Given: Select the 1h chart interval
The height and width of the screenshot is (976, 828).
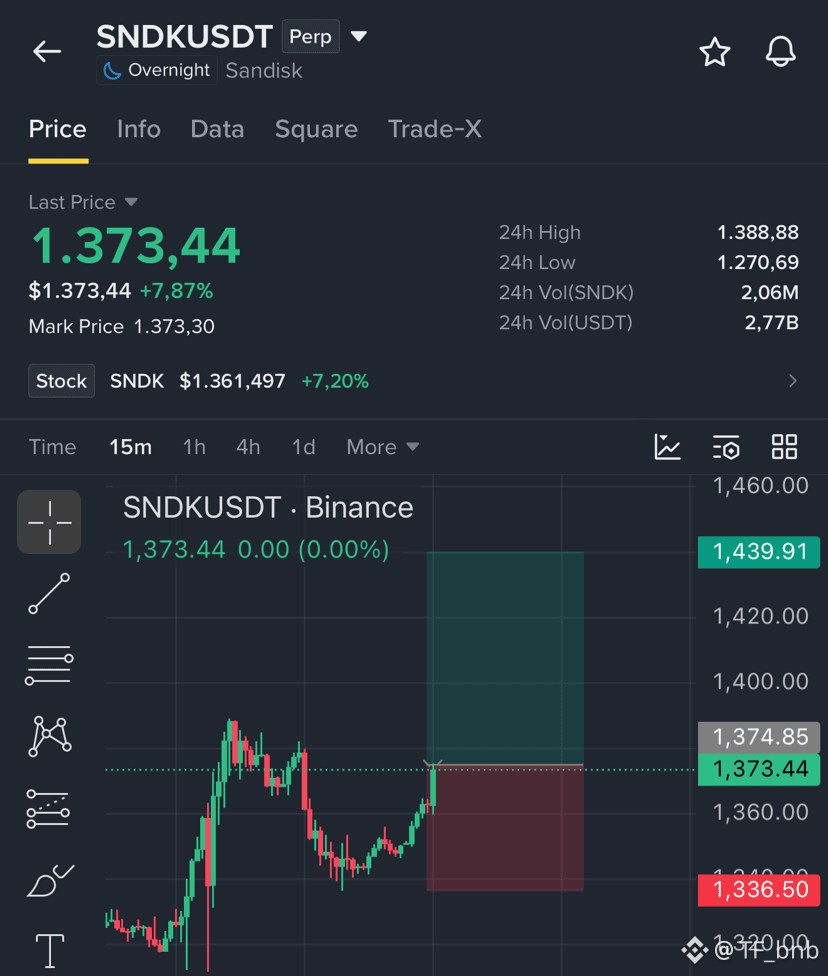Looking at the screenshot, I should pos(194,447).
